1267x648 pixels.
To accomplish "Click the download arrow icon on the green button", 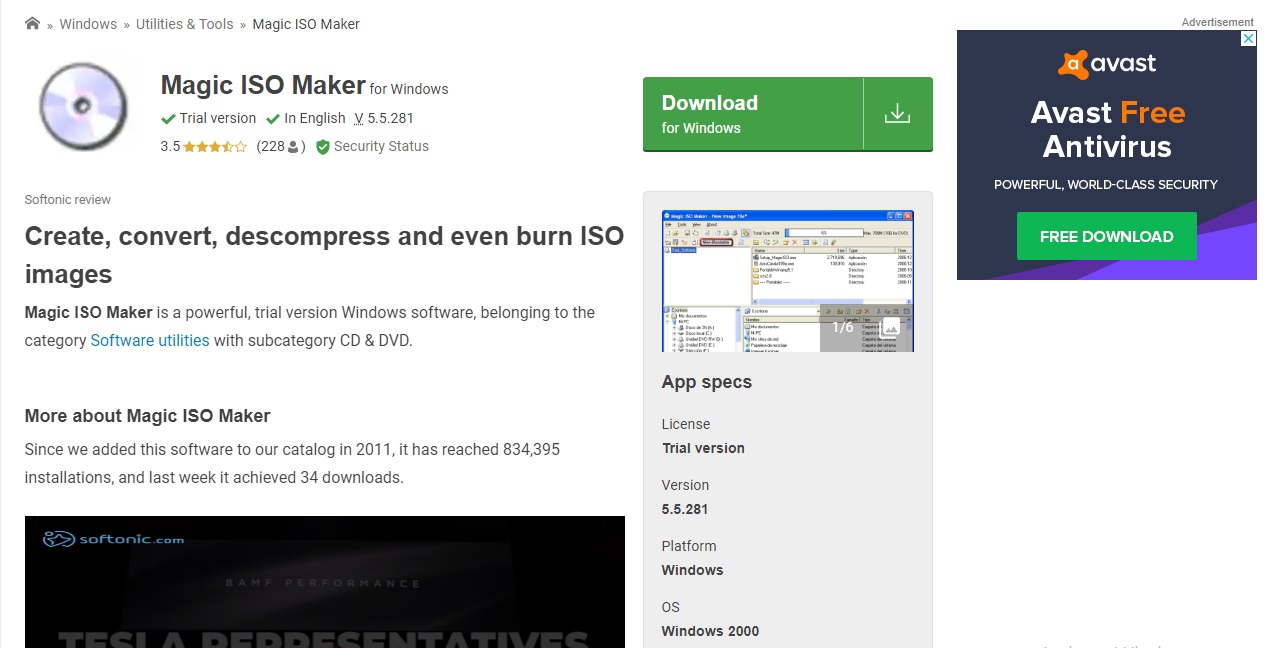I will [x=898, y=114].
